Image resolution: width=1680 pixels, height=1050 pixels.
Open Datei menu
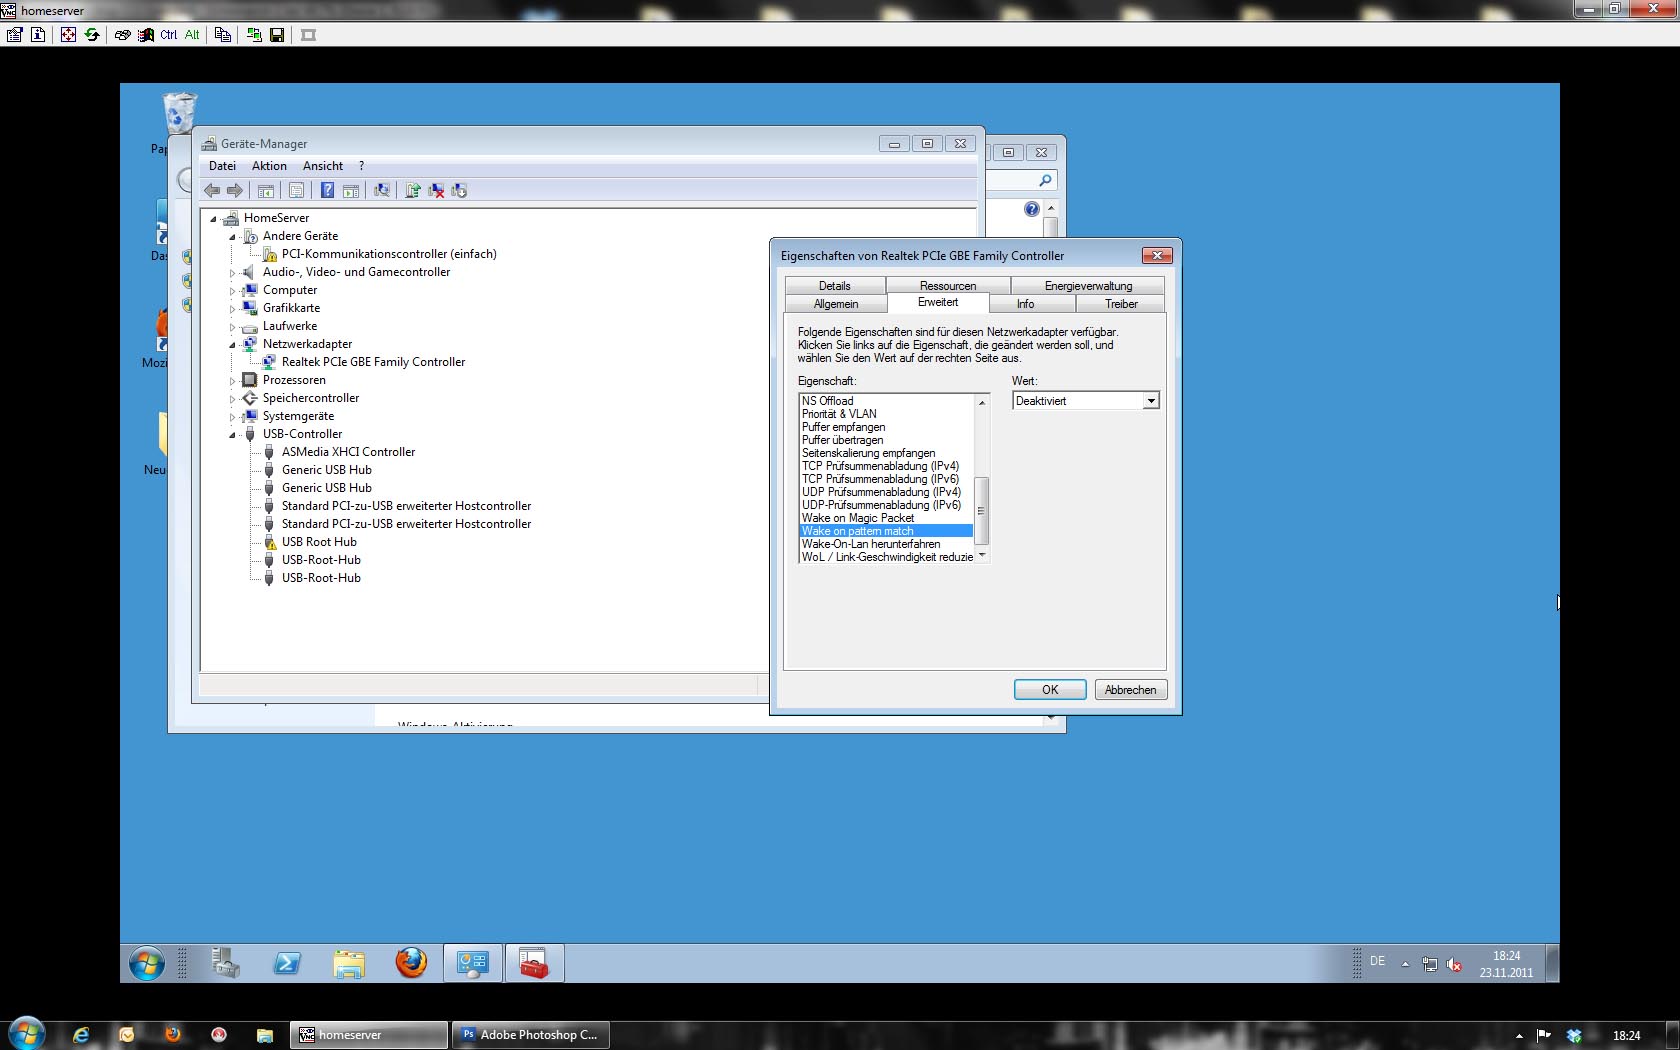[222, 166]
